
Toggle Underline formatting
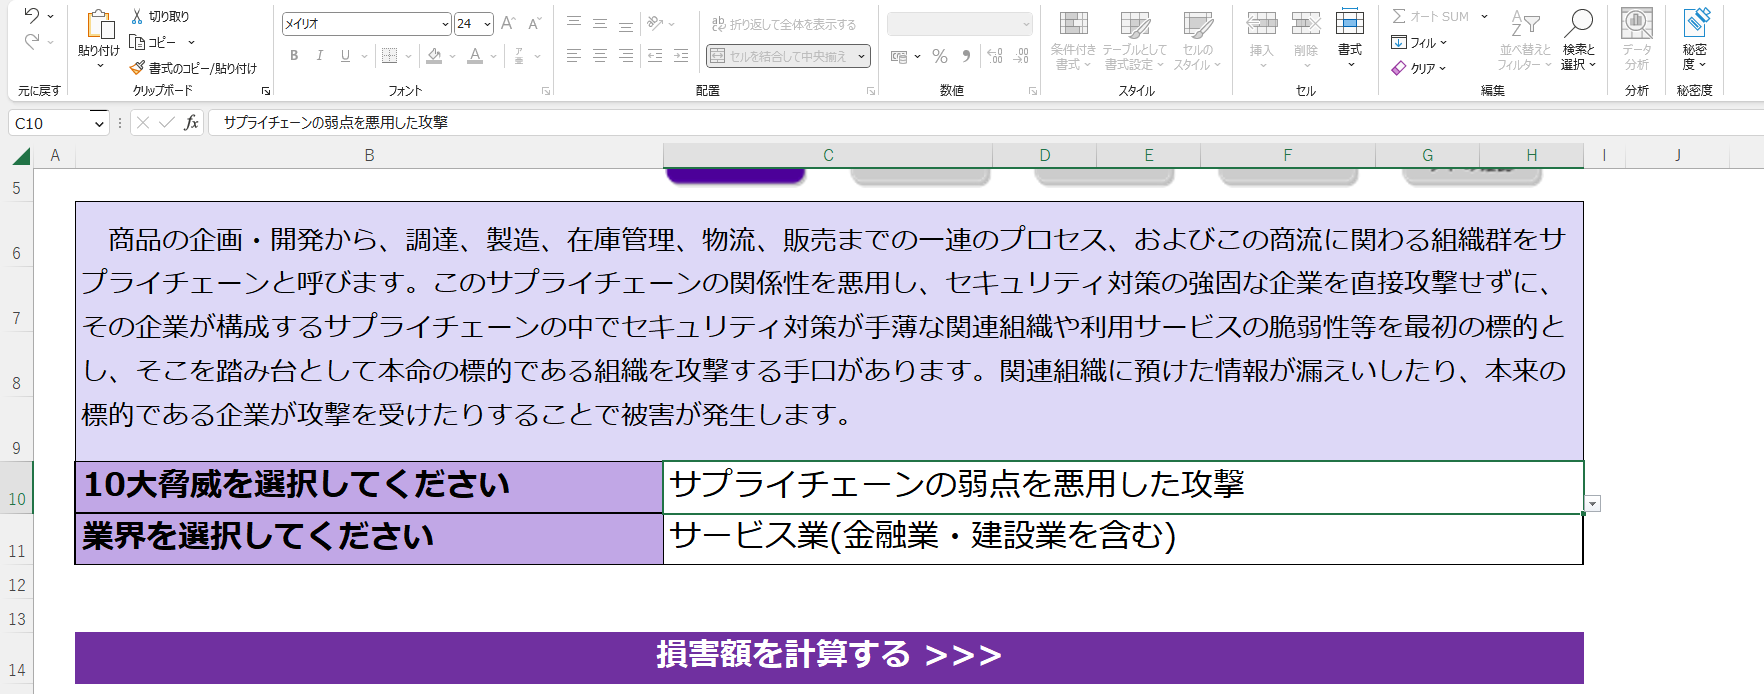coord(345,56)
